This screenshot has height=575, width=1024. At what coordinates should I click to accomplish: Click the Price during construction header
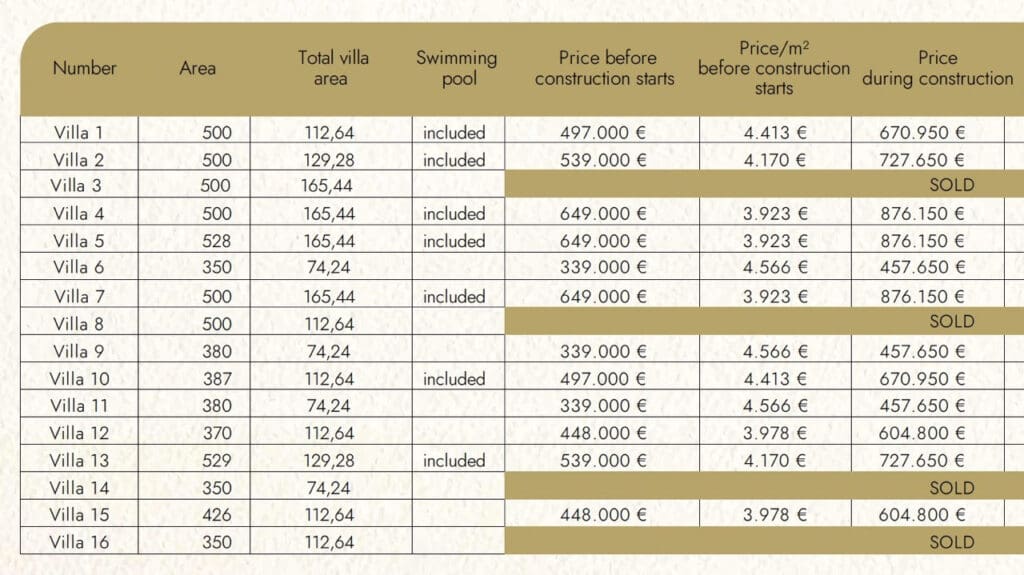click(x=937, y=68)
